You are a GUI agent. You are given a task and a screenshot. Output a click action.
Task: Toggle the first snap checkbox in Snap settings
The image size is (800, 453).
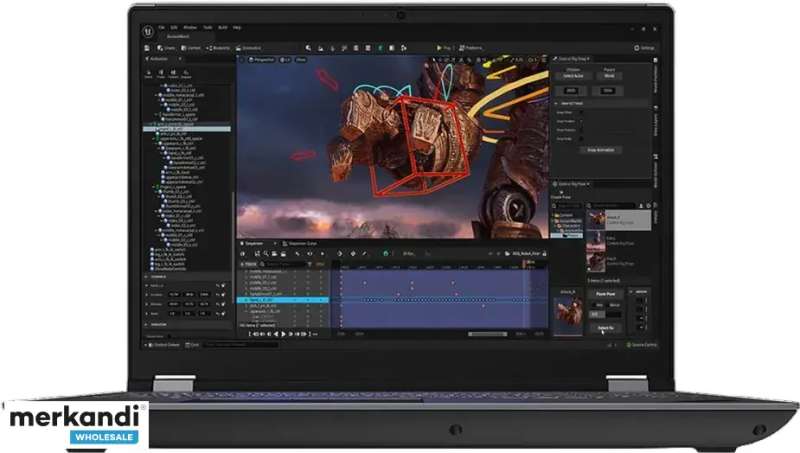(x=581, y=113)
